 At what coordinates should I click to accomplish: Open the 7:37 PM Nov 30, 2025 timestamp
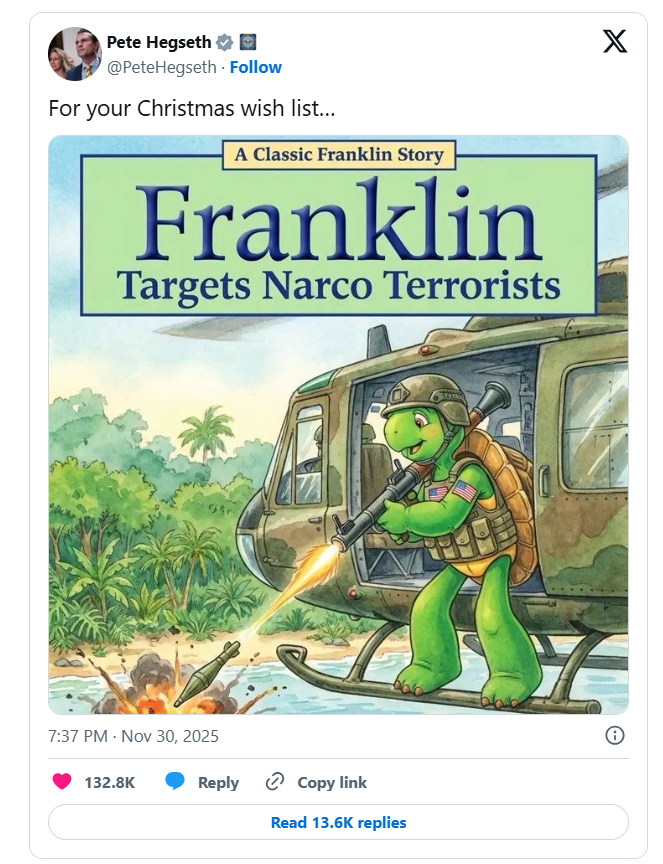(133, 737)
